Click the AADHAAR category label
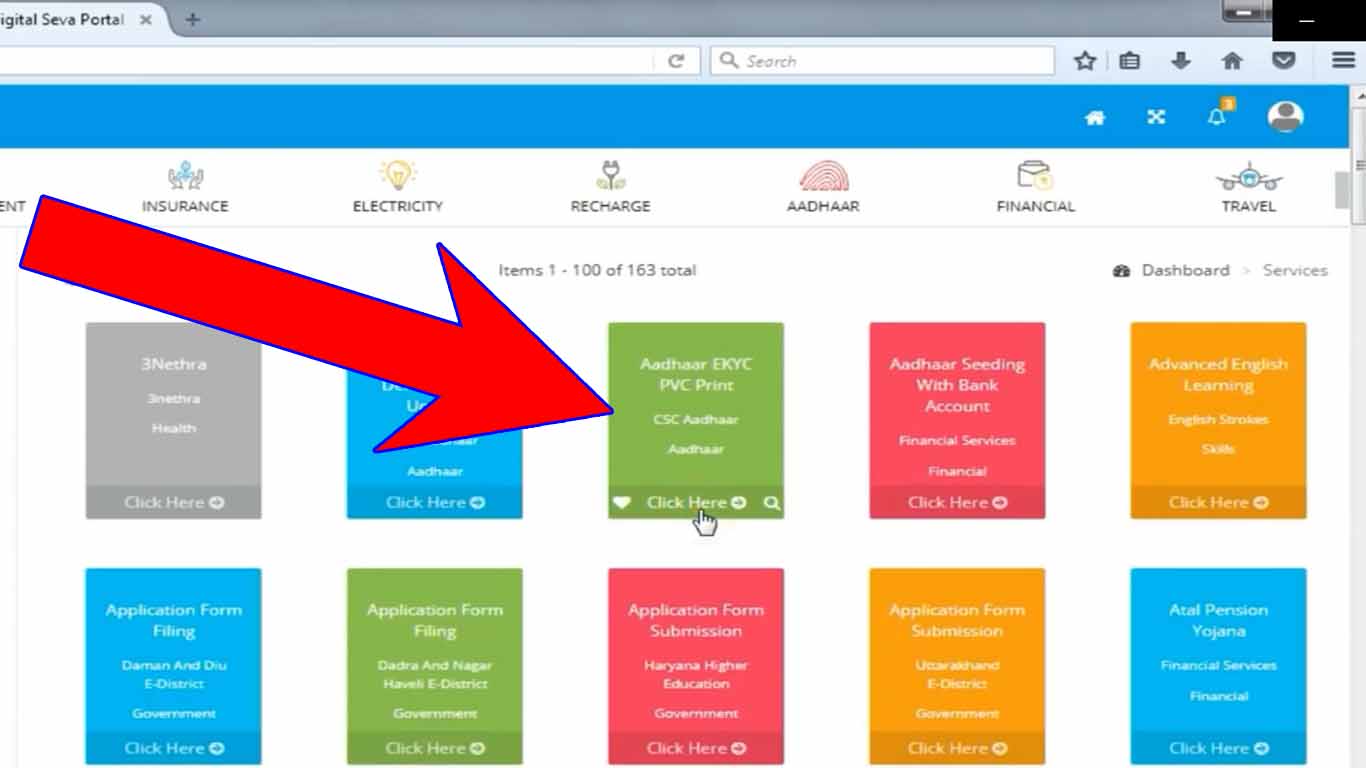 pos(823,206)
